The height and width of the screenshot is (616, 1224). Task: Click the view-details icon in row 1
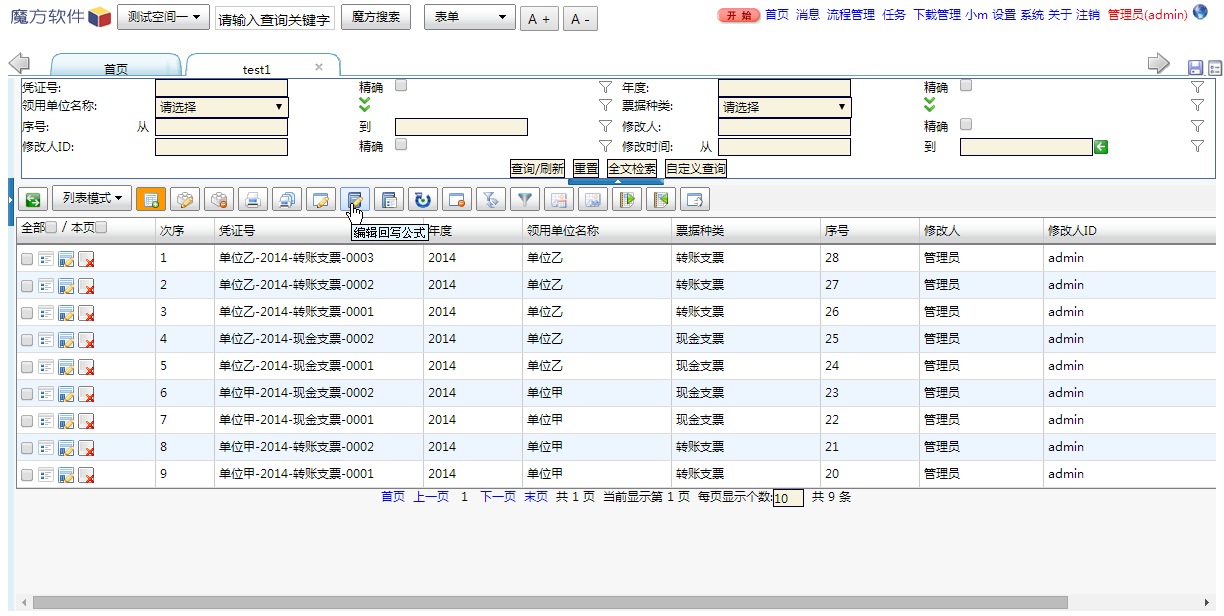tap(46, 259)
